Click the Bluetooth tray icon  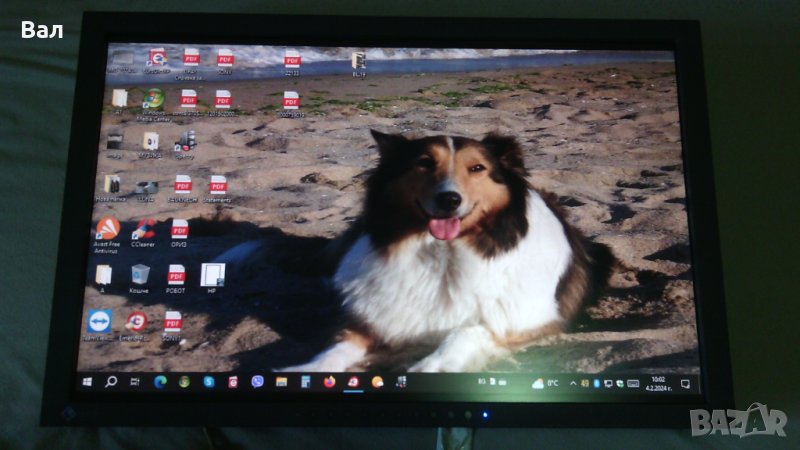tap(596, 383)
